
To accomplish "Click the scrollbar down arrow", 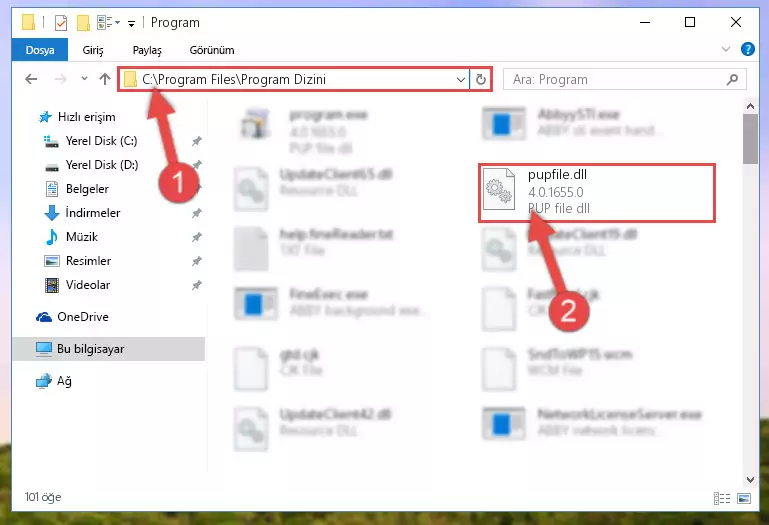I will click(x=750, y=479).
